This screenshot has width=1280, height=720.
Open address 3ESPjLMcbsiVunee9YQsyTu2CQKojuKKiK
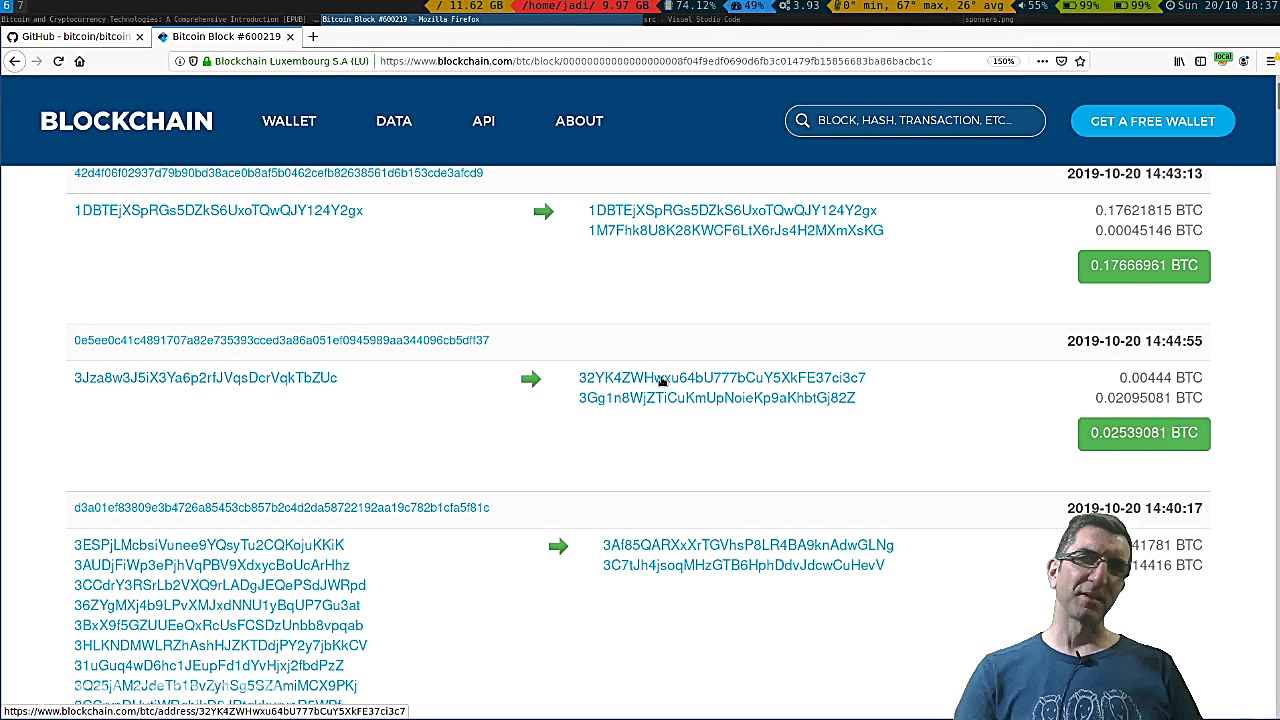point(209,545)
